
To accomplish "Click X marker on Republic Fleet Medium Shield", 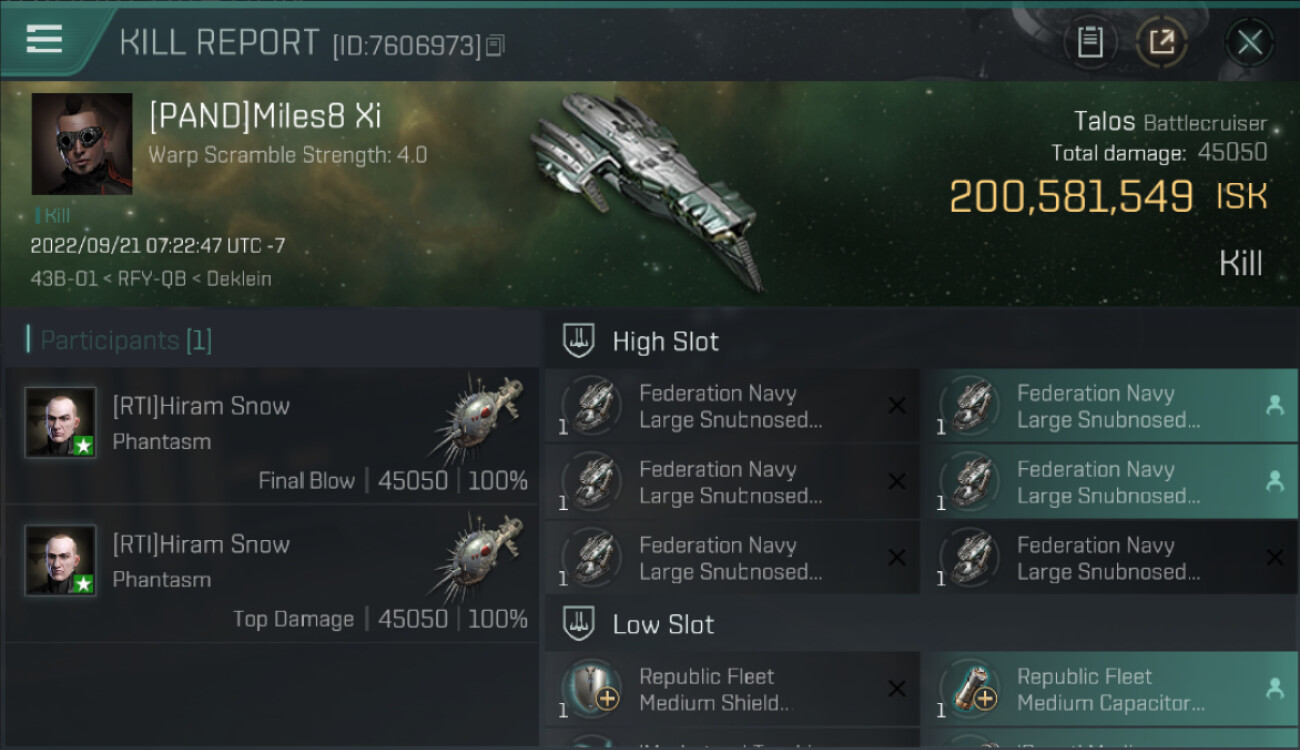I will [x=897, y=688].
